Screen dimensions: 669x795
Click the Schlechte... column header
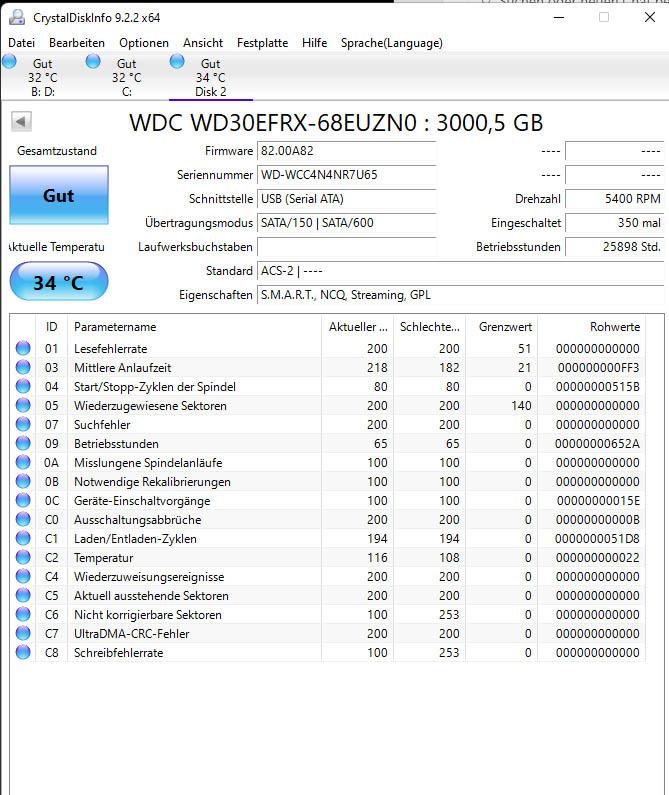click(x=429, y=327)
